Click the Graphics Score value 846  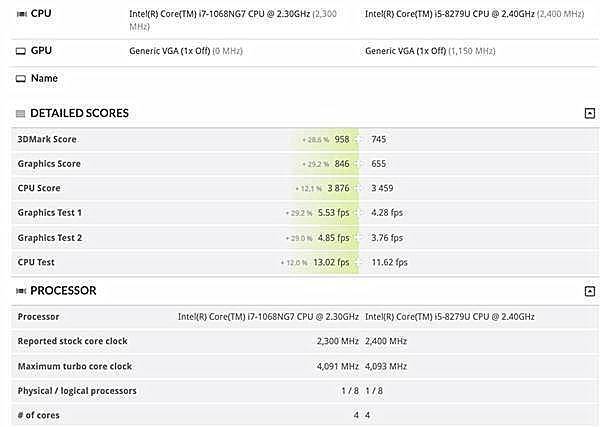(x=342, y=164)
